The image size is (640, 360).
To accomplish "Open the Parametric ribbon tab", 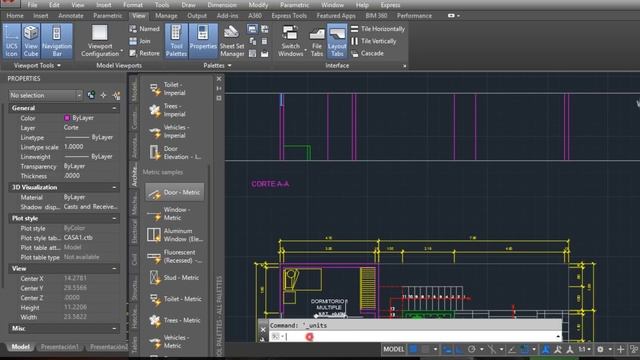I will tap(107, 16).
